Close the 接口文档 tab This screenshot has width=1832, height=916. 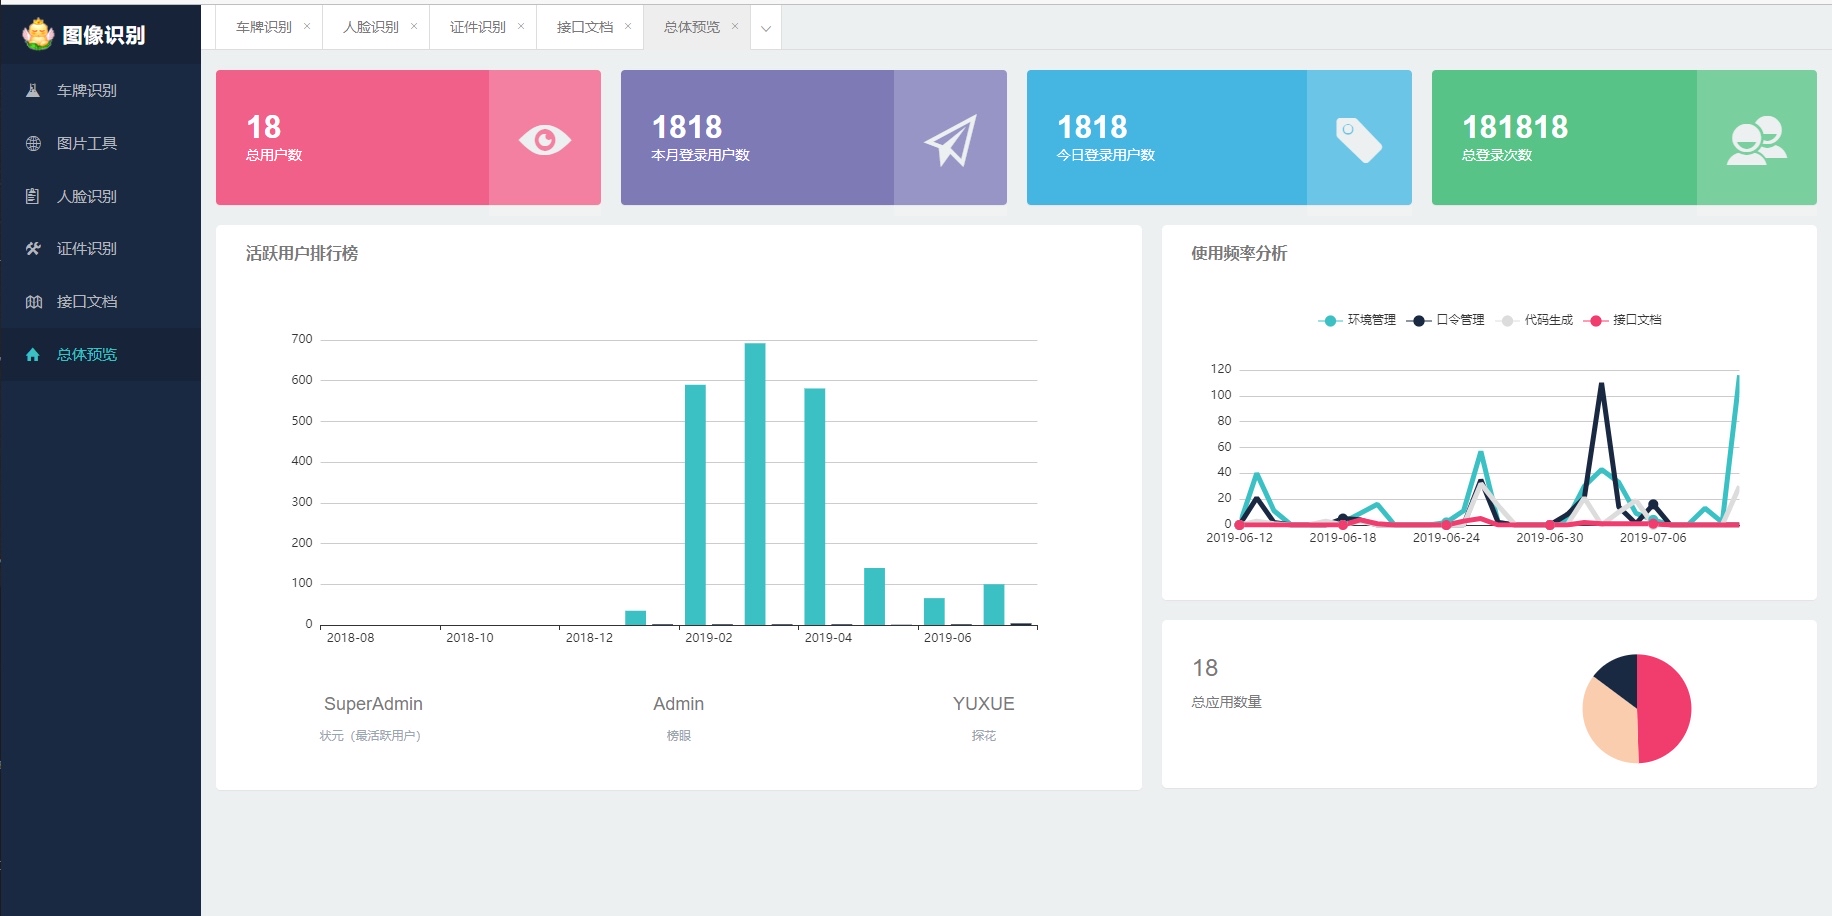[x=628, y=26]
